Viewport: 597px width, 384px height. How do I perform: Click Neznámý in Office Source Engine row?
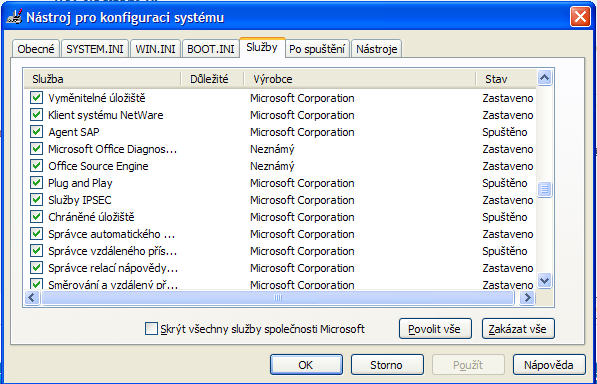(272, 166)
